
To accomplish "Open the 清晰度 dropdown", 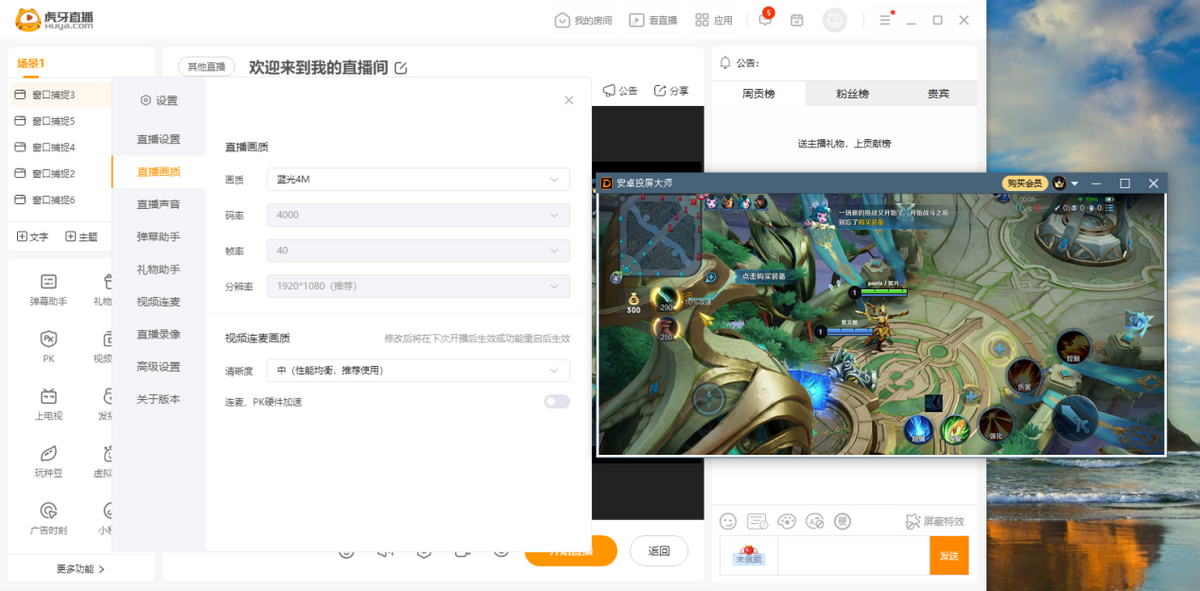I will coord(418,371).
